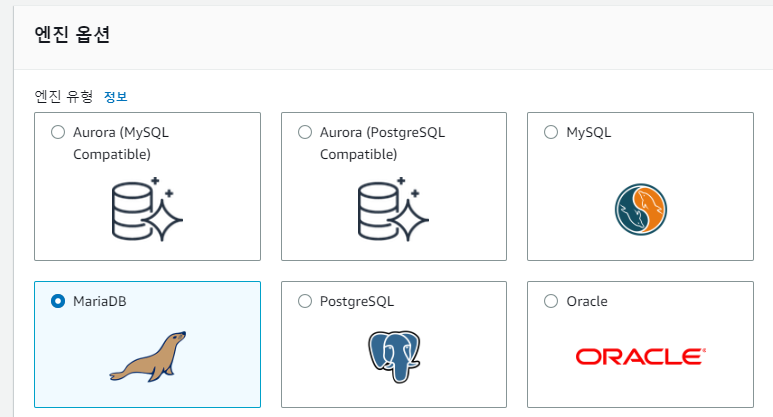
Task: Click the 'Aurora (PostgreSQL Compatible)' label text
Action: (382, 143)
